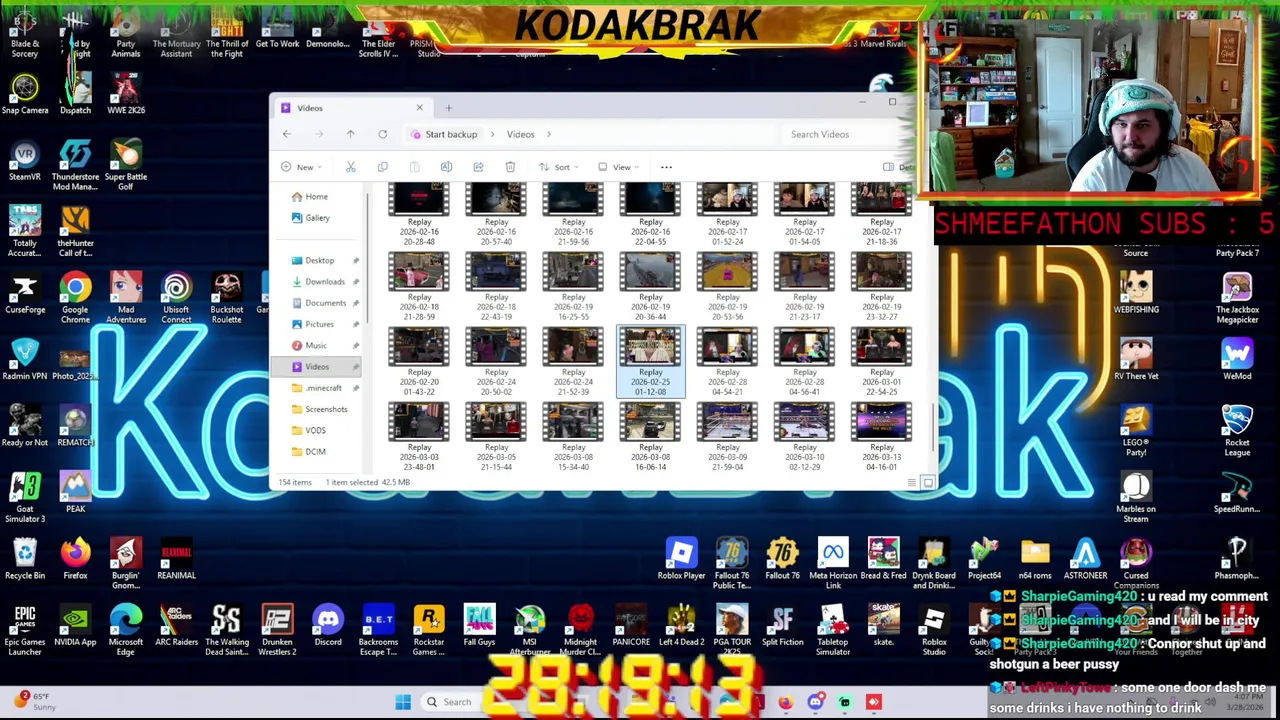Open Music in navigation pane
Screen dimensions: 1280x720
(x=315, y=345)
